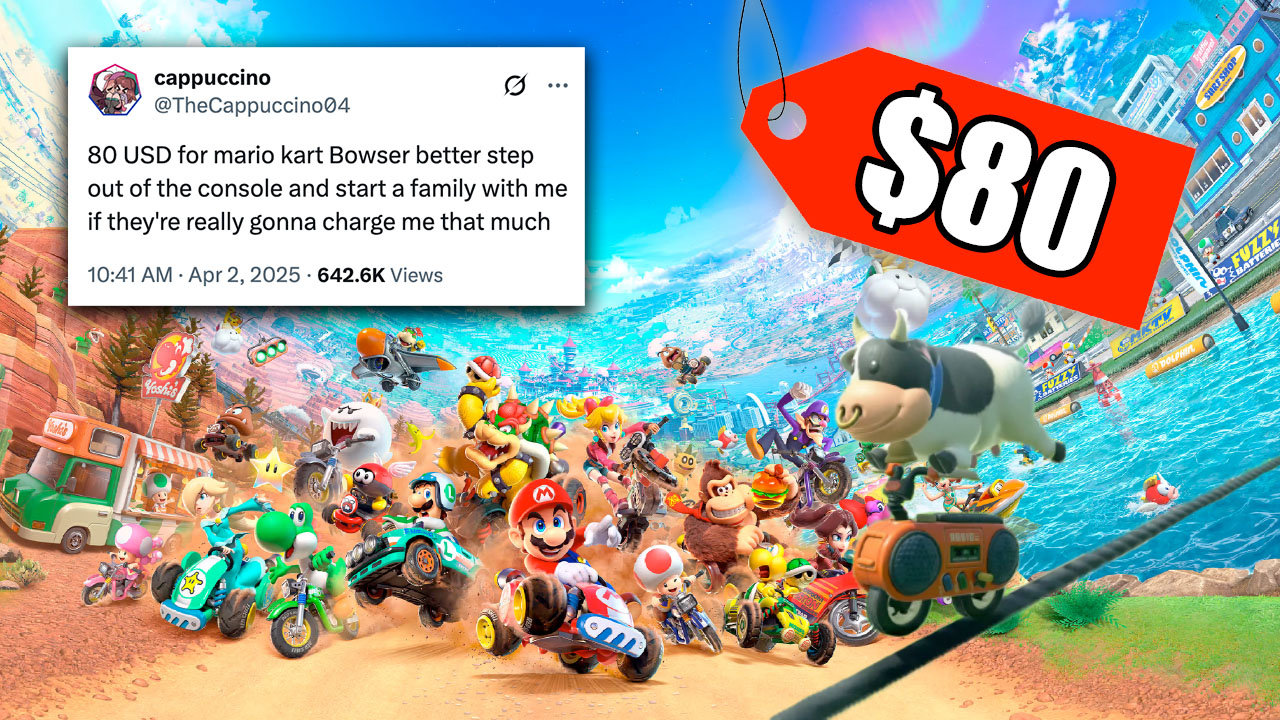
Task: Click the hole in the price tag
Action: (x=787, y=120)
